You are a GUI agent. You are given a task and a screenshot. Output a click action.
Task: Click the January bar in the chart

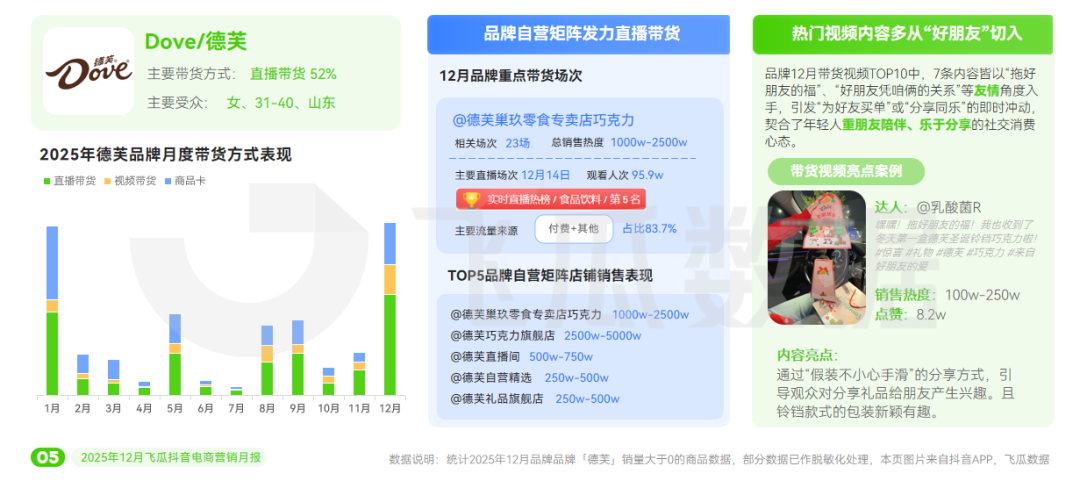click(x=52, y=310)
